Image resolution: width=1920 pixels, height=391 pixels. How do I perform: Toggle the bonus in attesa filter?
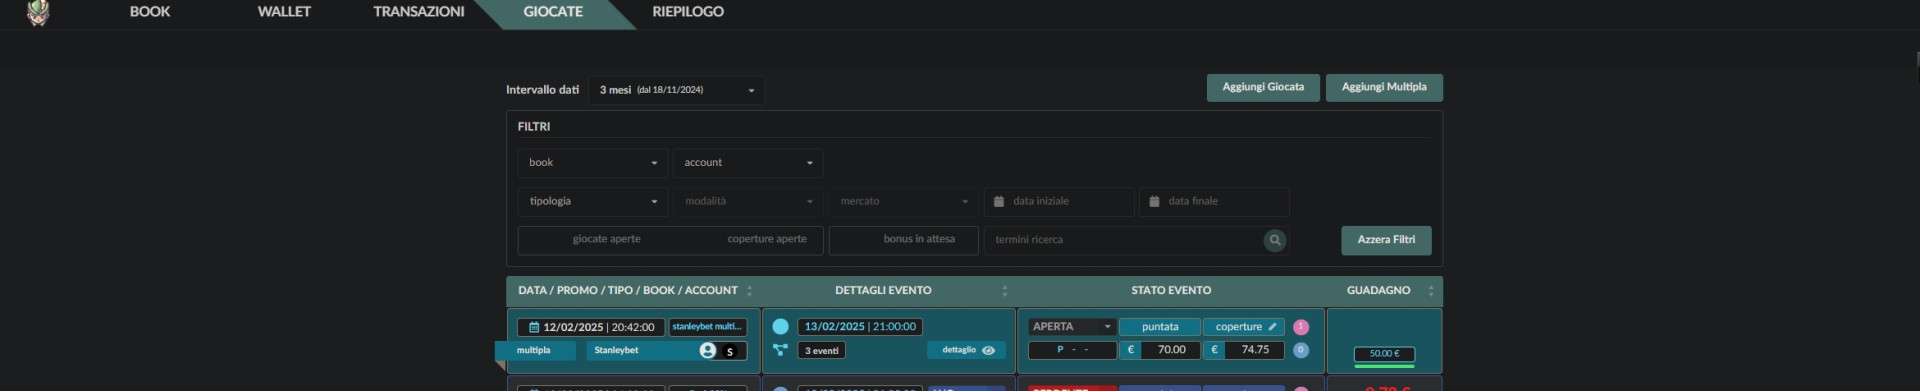(x=903, y=240)
